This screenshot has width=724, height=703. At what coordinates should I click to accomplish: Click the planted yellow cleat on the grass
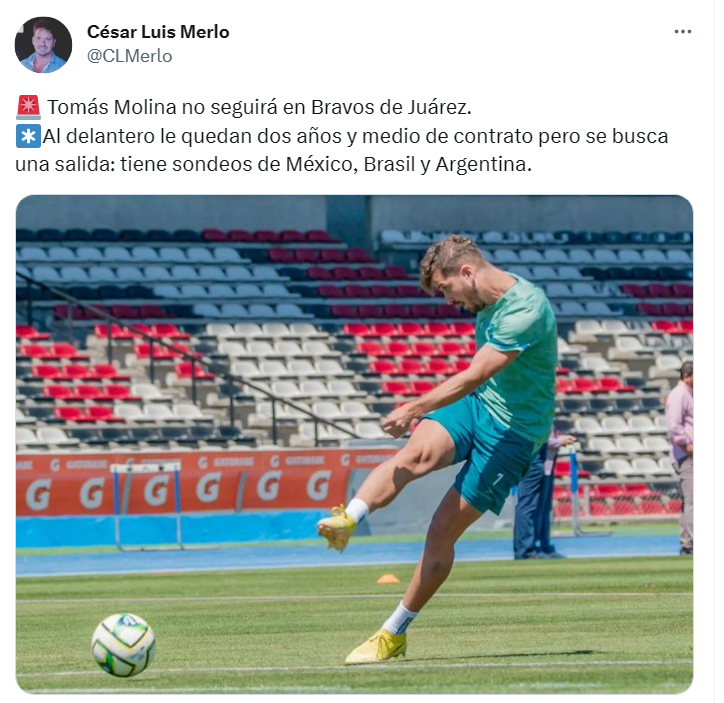click(376, 646)
